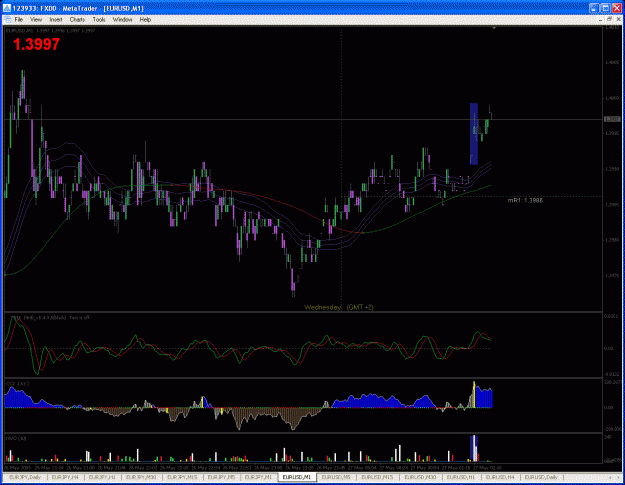Open the Help menu
The width and height of the screenshot is (625, 485).
[x=145, y=20]
